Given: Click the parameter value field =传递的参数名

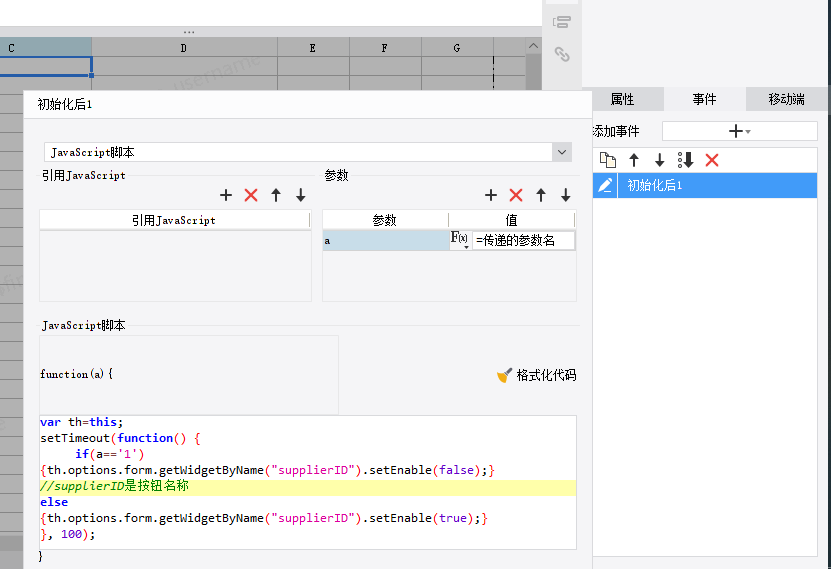Looking at the screenshot, I should pos(523,240).
